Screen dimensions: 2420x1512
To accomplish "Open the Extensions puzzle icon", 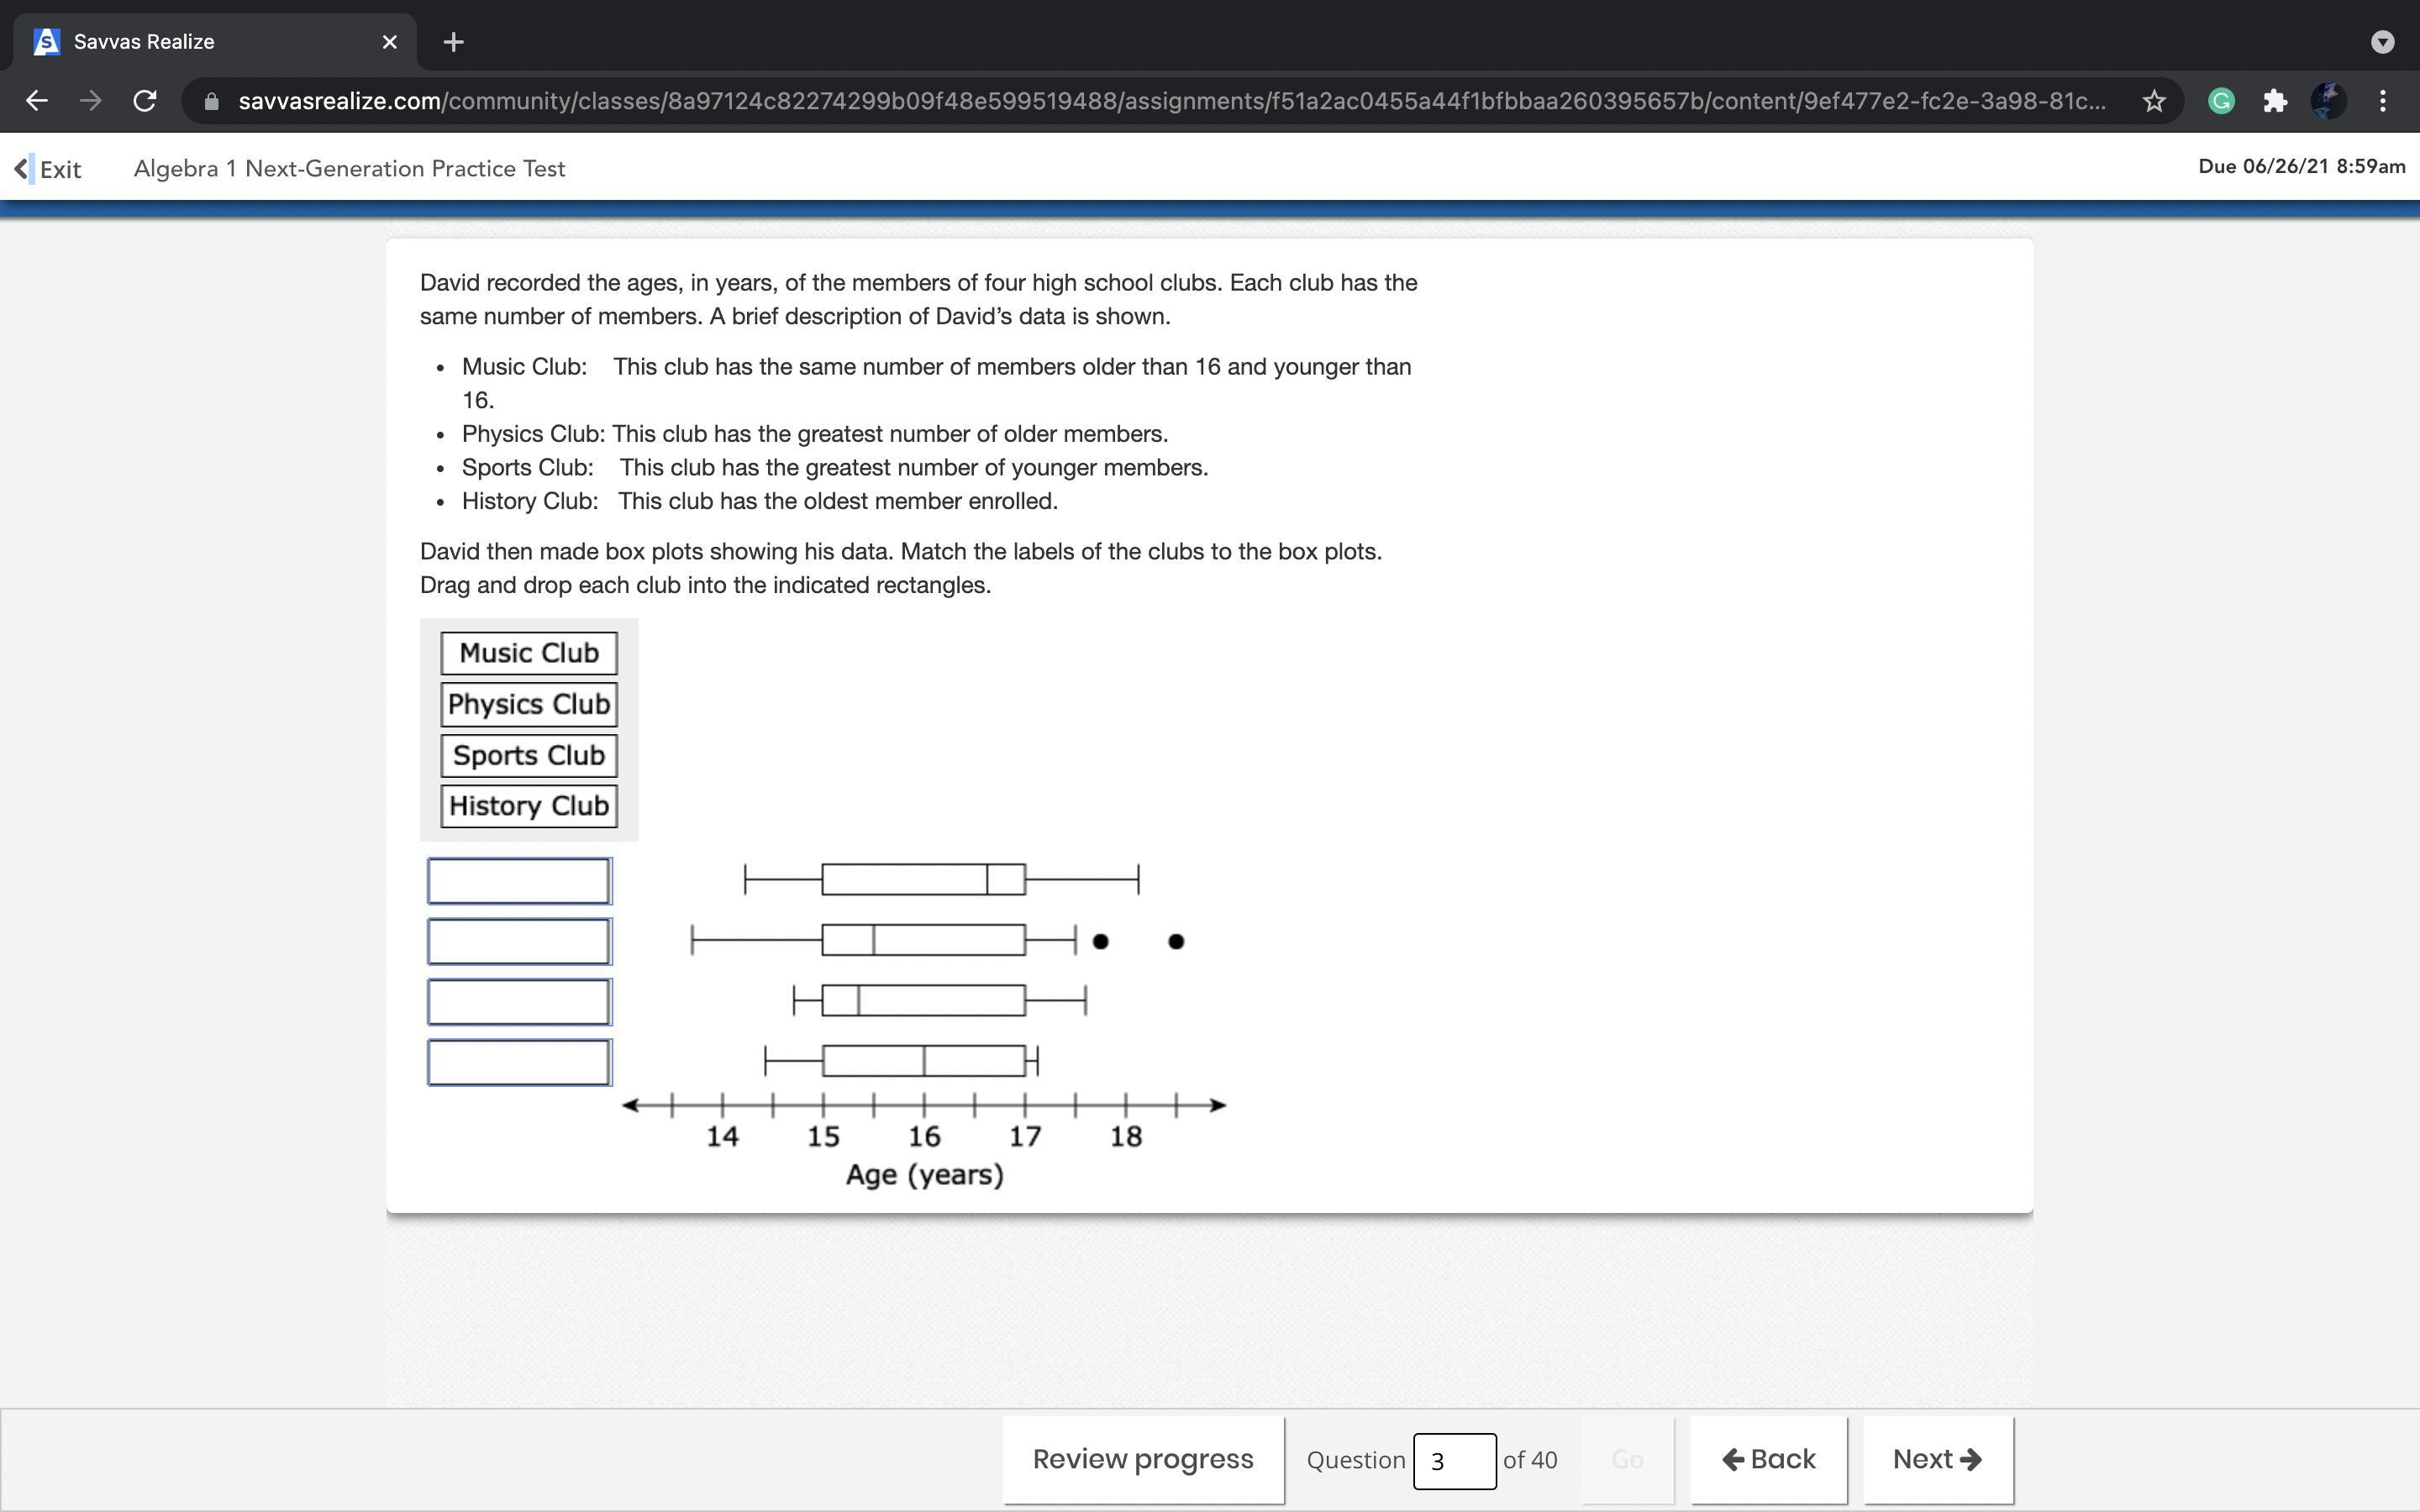I will (x=2275, y=101).
